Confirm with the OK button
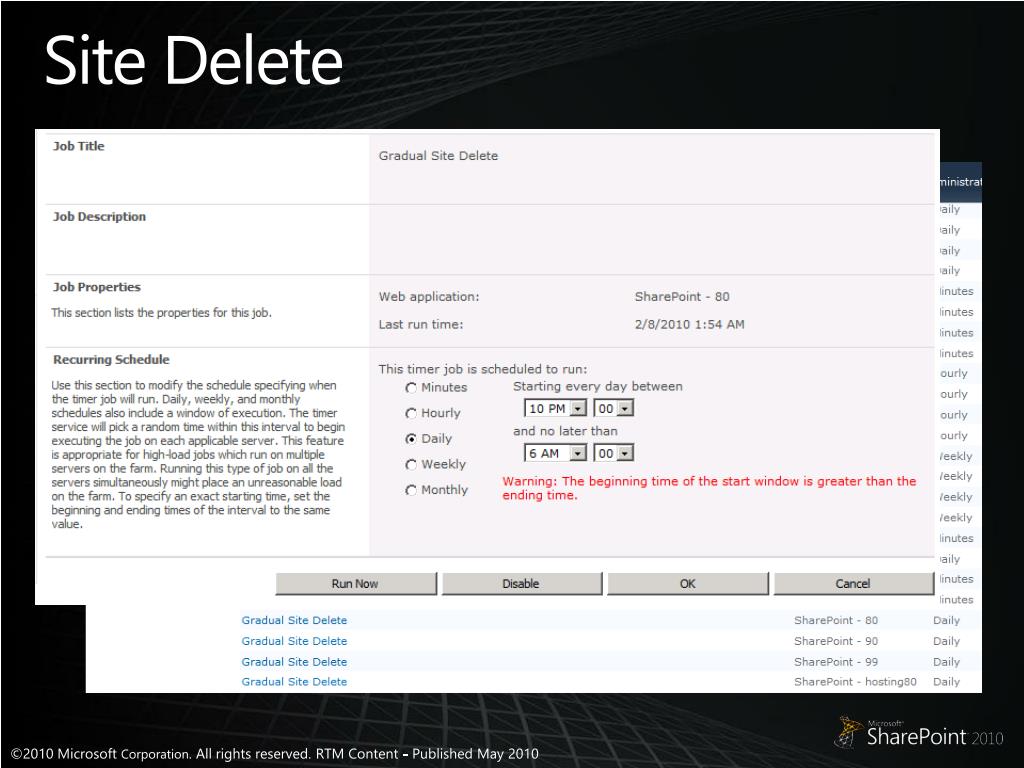This screenshot has height=768, width=1024. point(688,584)
